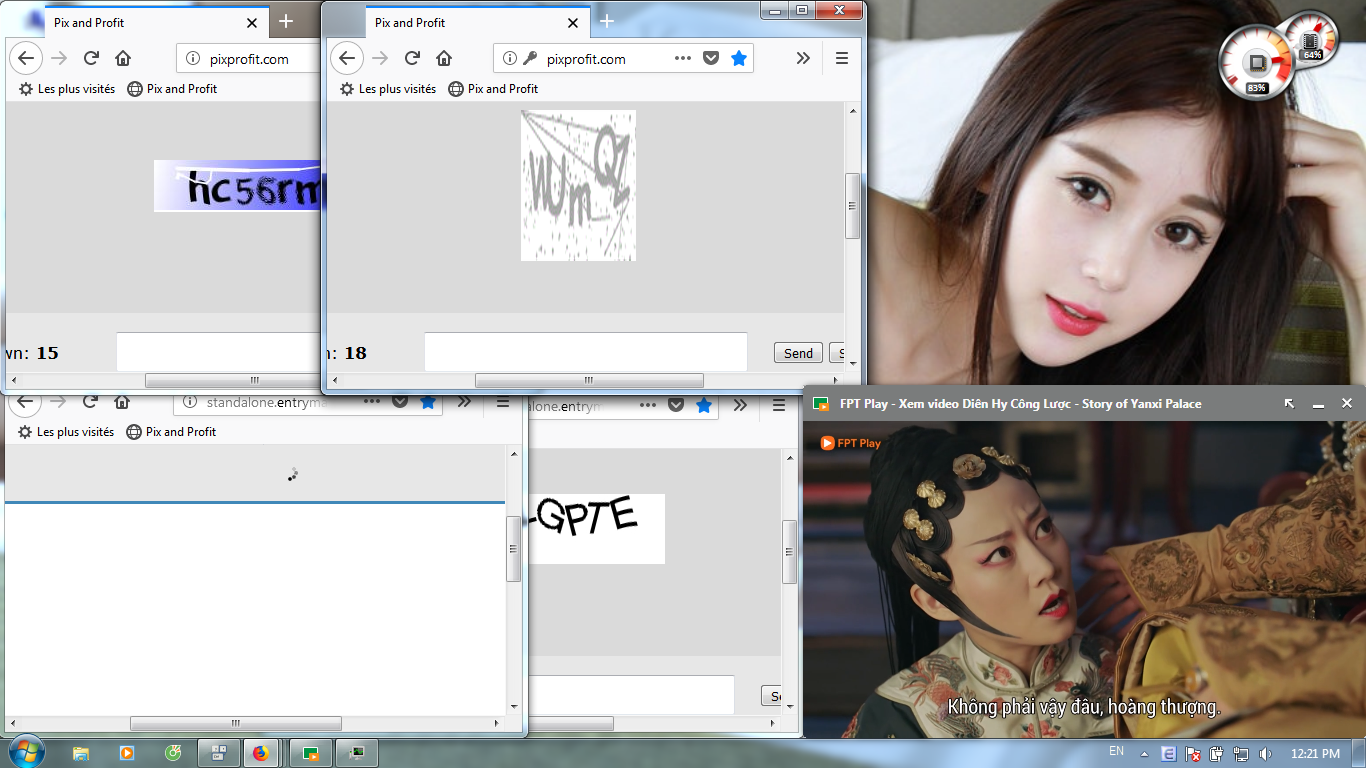
Task: Click the captcha text input beside counter 18
Action: pos(585,352)
